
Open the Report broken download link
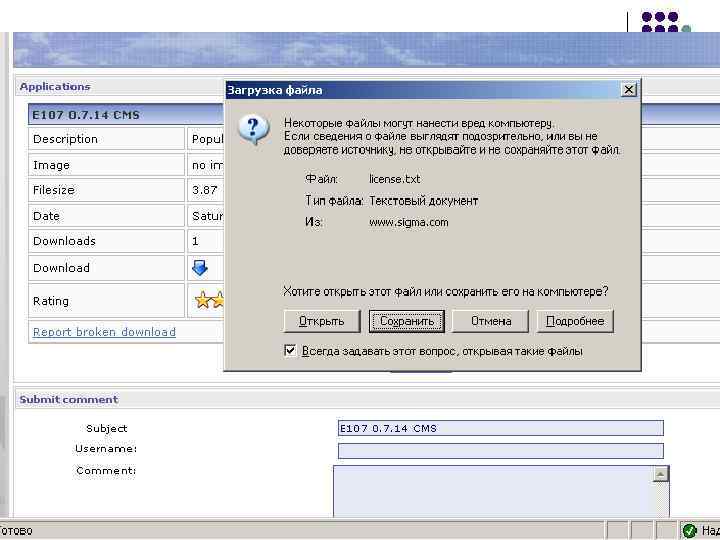tap(104, 332)
